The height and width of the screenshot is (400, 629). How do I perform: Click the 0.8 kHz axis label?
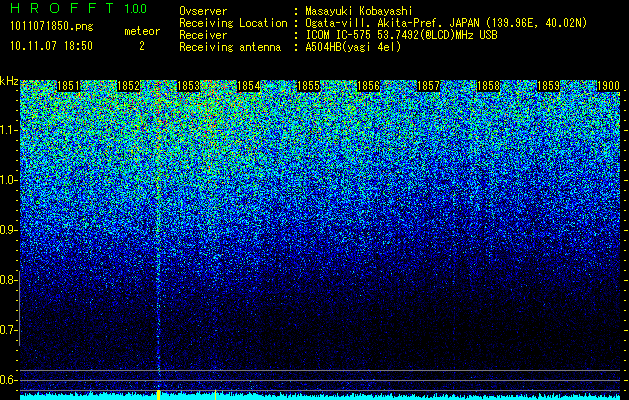(8, 280)
